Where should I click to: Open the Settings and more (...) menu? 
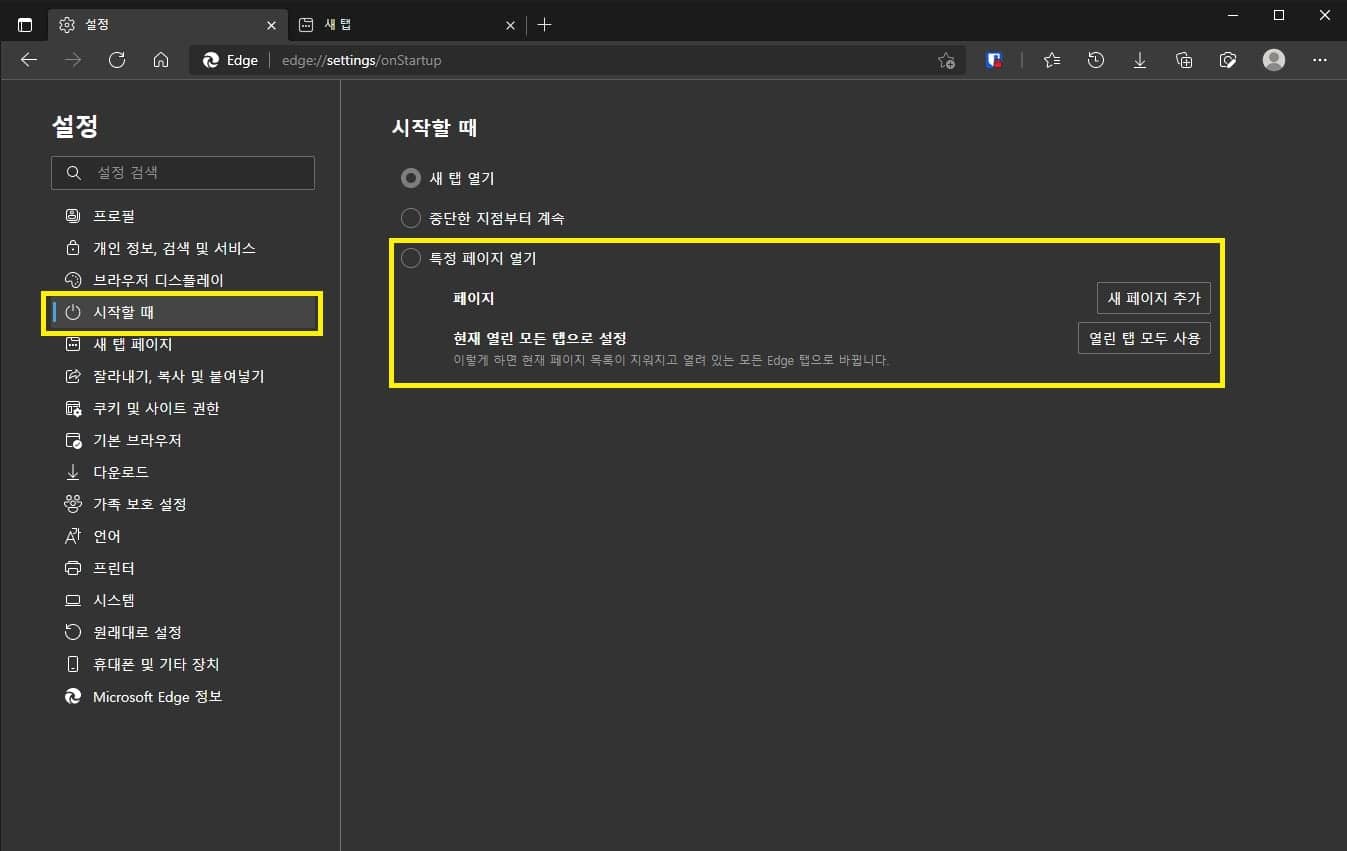(1320, 60)
